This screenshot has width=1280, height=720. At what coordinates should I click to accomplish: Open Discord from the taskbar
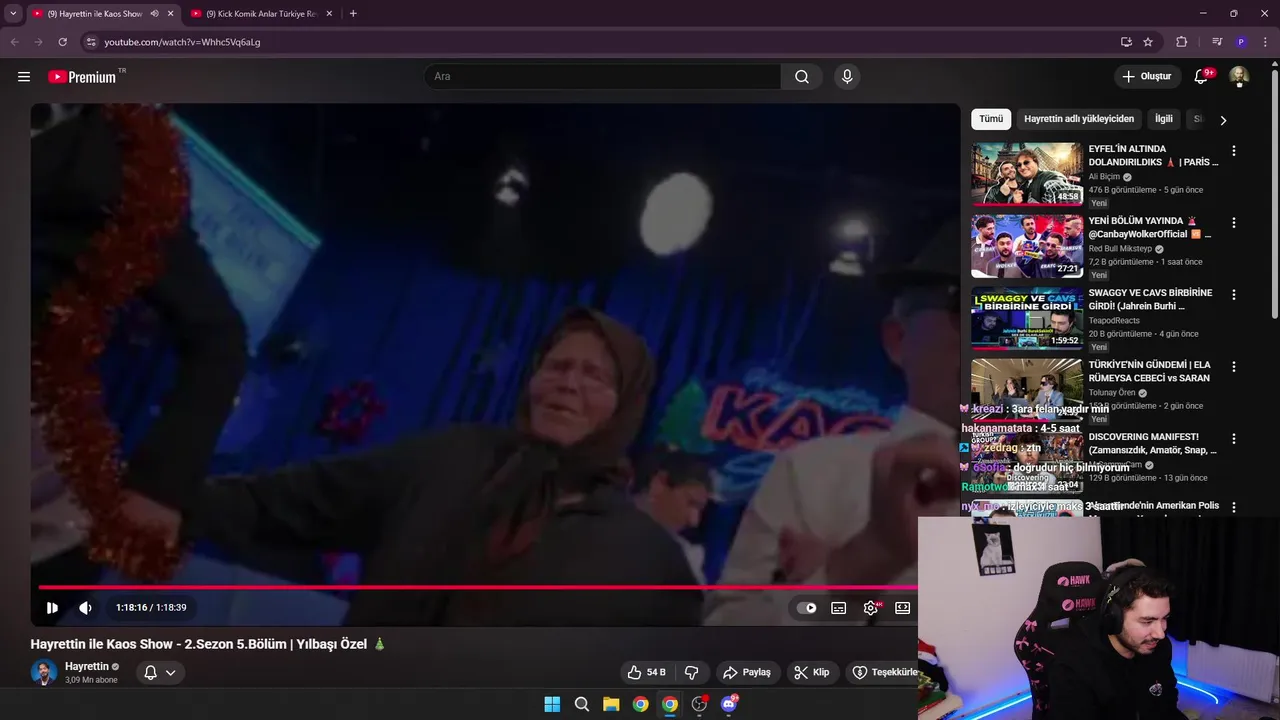(x=729, y=704)
